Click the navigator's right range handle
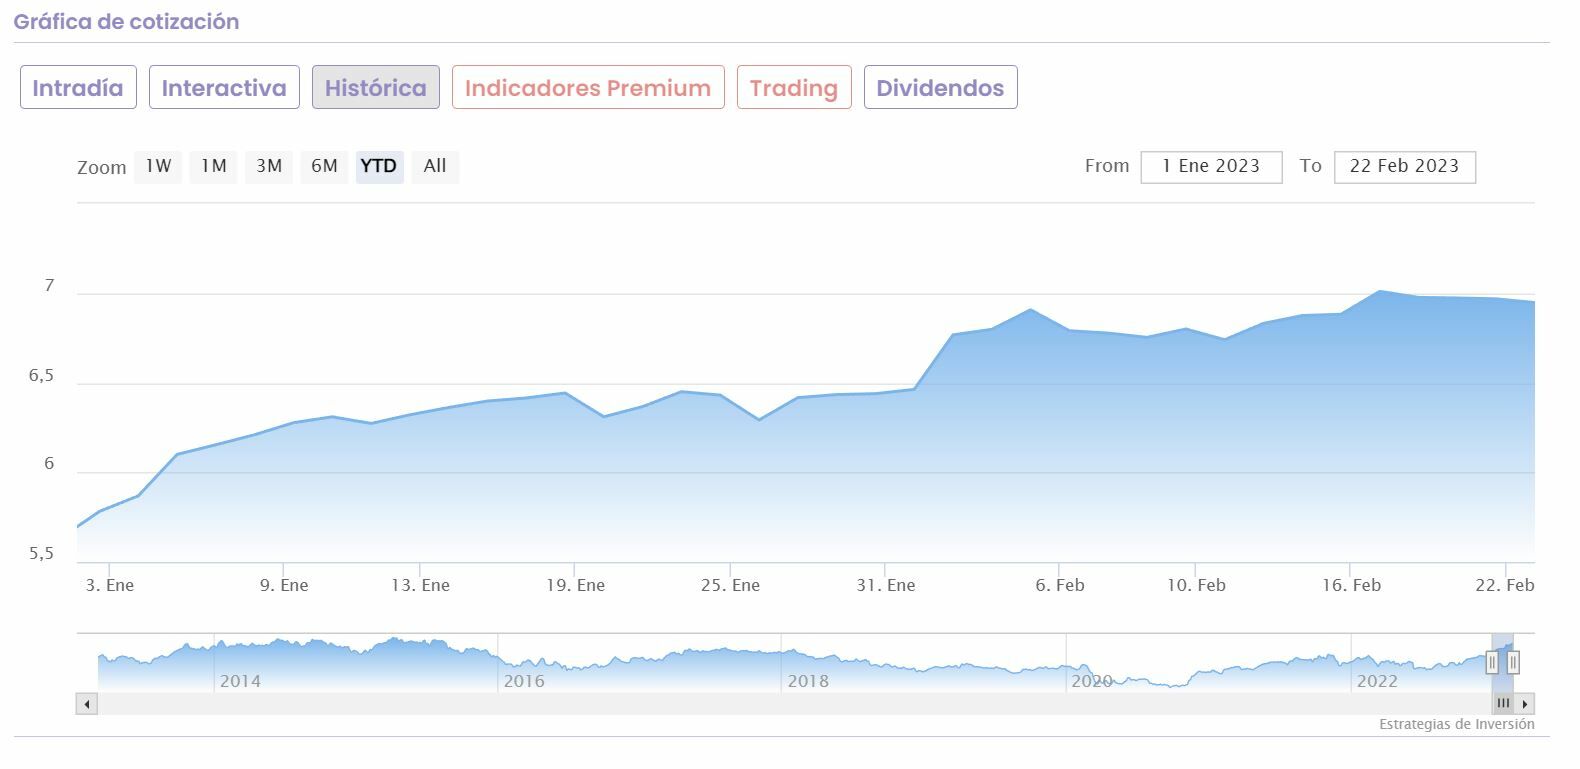The image size is (1580, 769). tap(1513, 662)
